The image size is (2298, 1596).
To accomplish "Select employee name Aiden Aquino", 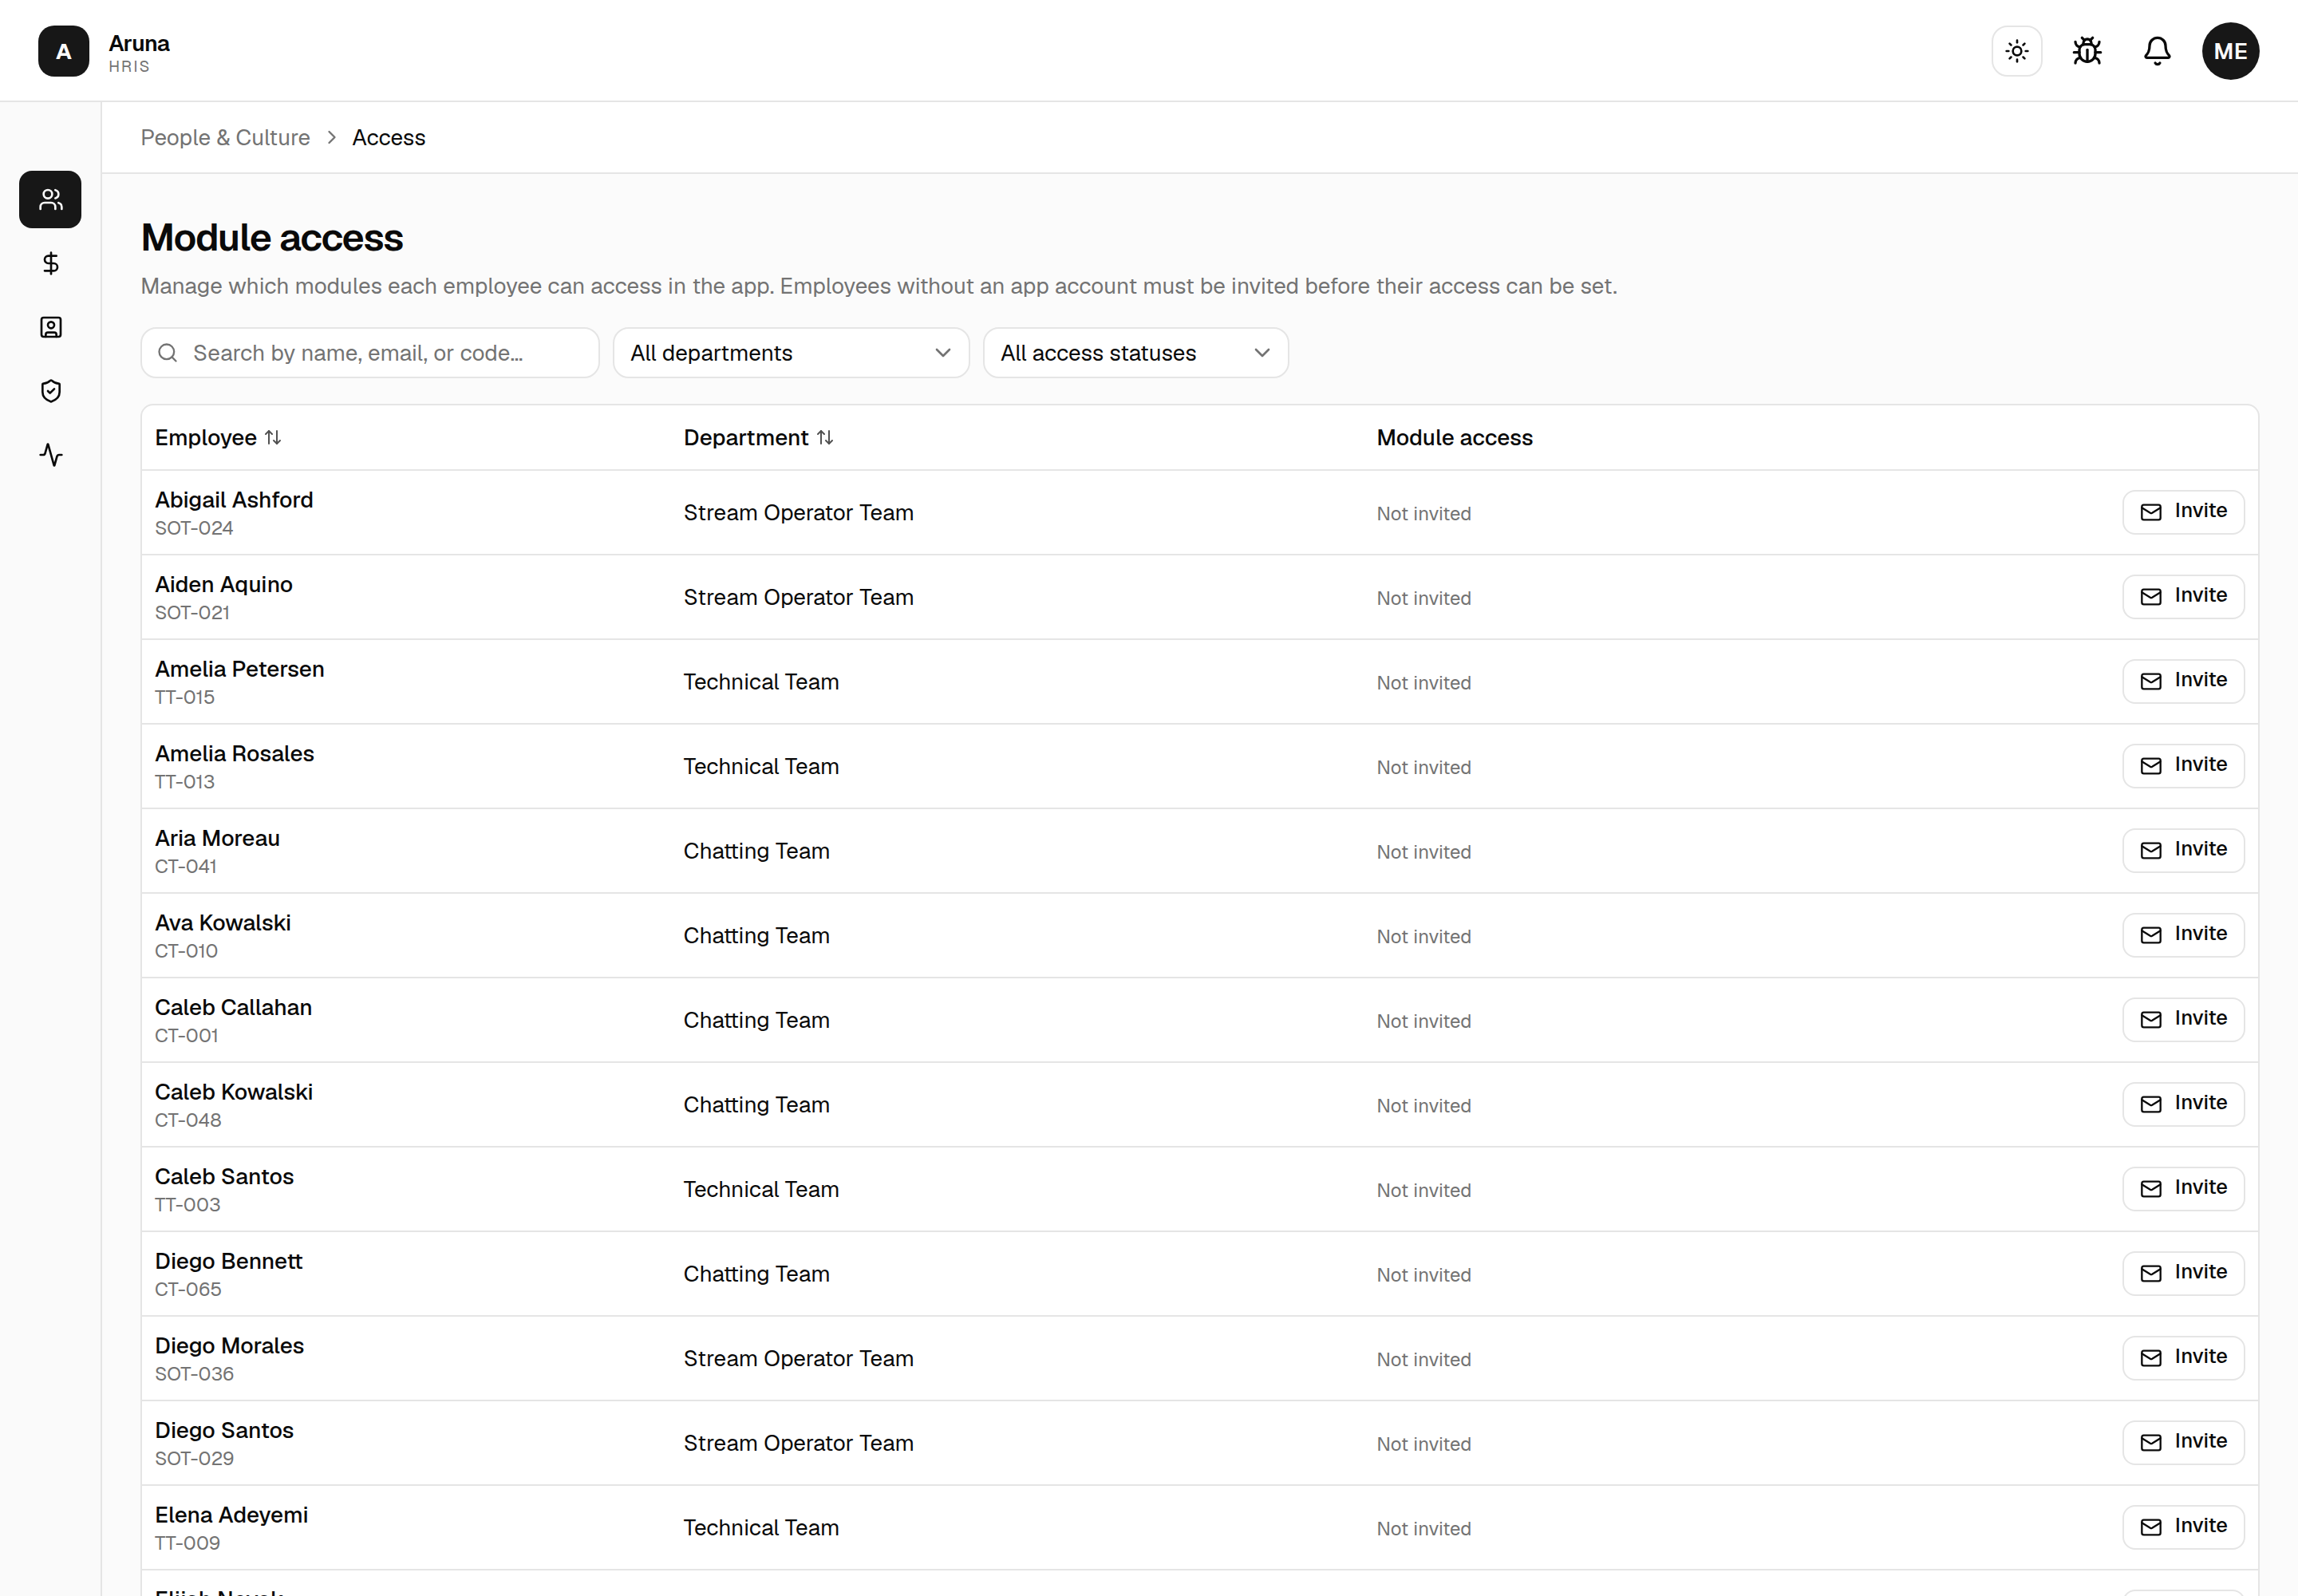I will point(224,585).
